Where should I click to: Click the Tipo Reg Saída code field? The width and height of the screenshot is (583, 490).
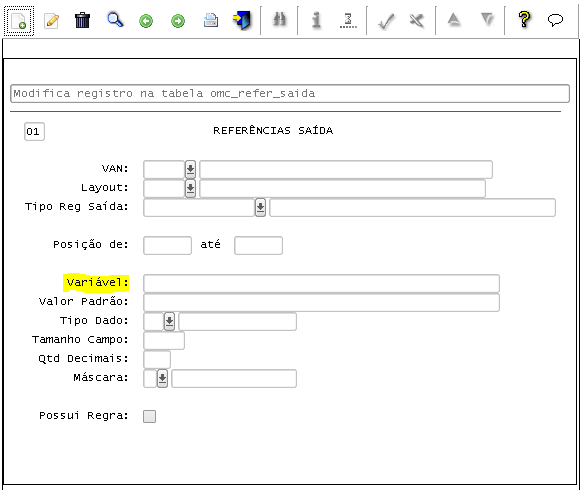(199, 207)
